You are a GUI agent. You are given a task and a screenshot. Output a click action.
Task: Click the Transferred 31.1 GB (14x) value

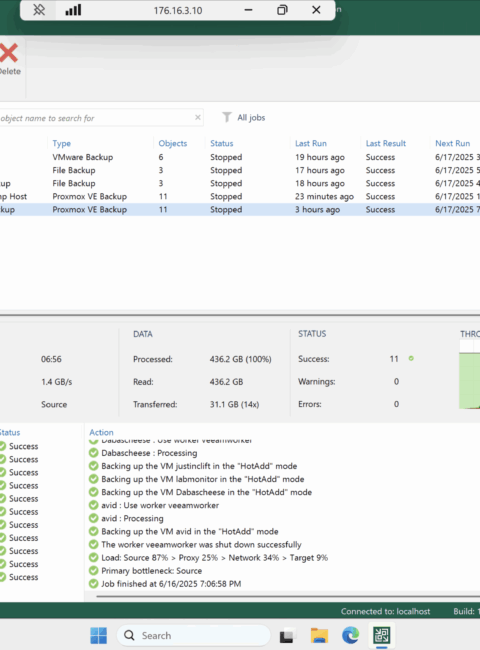coord(234,404)
